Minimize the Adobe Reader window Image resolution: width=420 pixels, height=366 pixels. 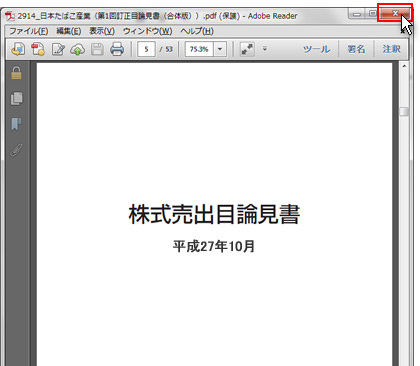357,14
